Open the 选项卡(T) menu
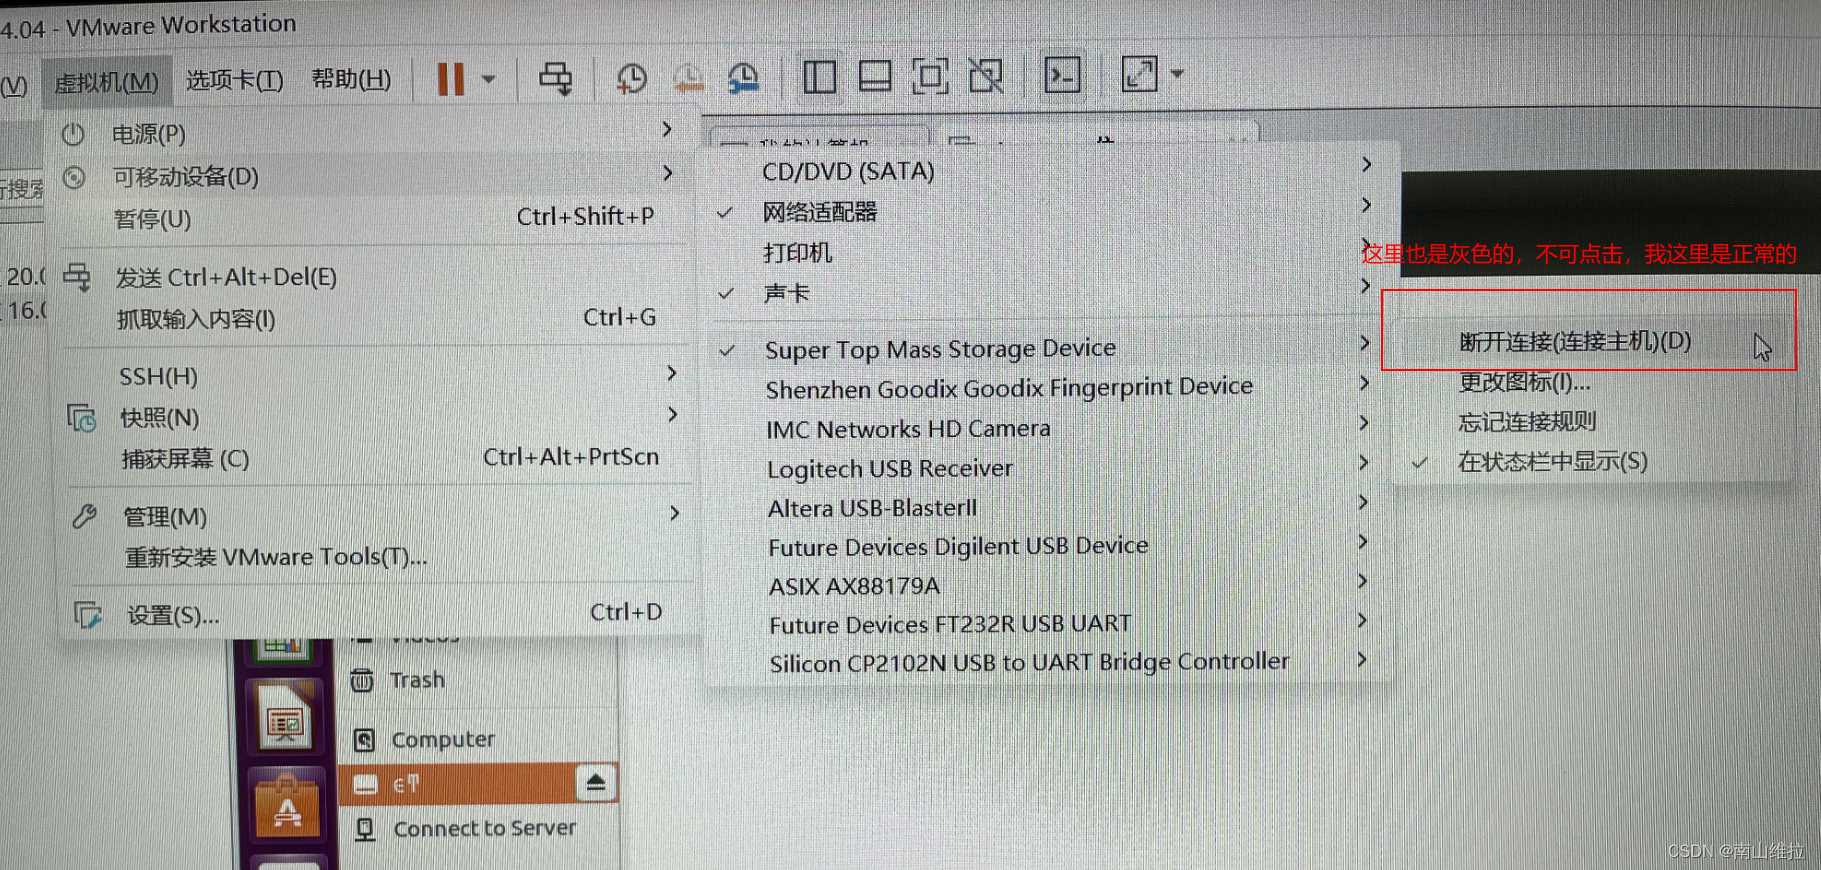The image size is (1821, 870). [x=235, y=80]
